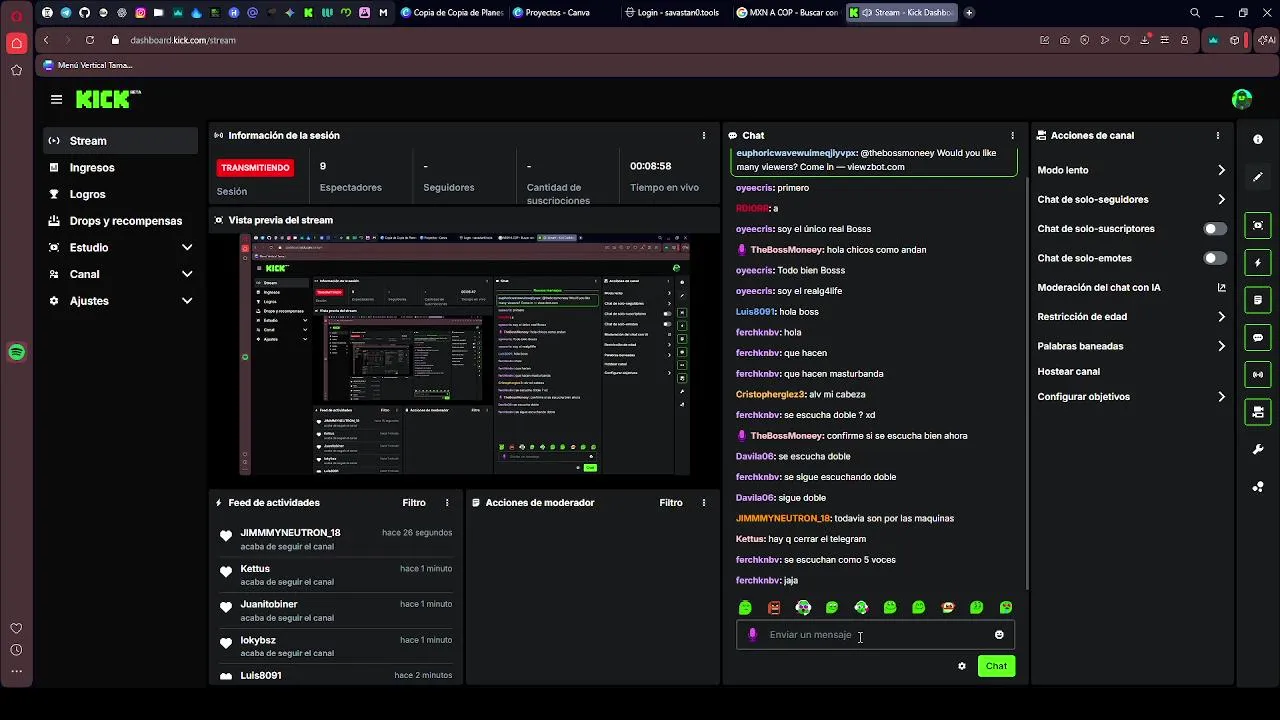This screenshot has width=1280, height=720.
Task: Click the Kick logo
Action: (x=108, y=99)
